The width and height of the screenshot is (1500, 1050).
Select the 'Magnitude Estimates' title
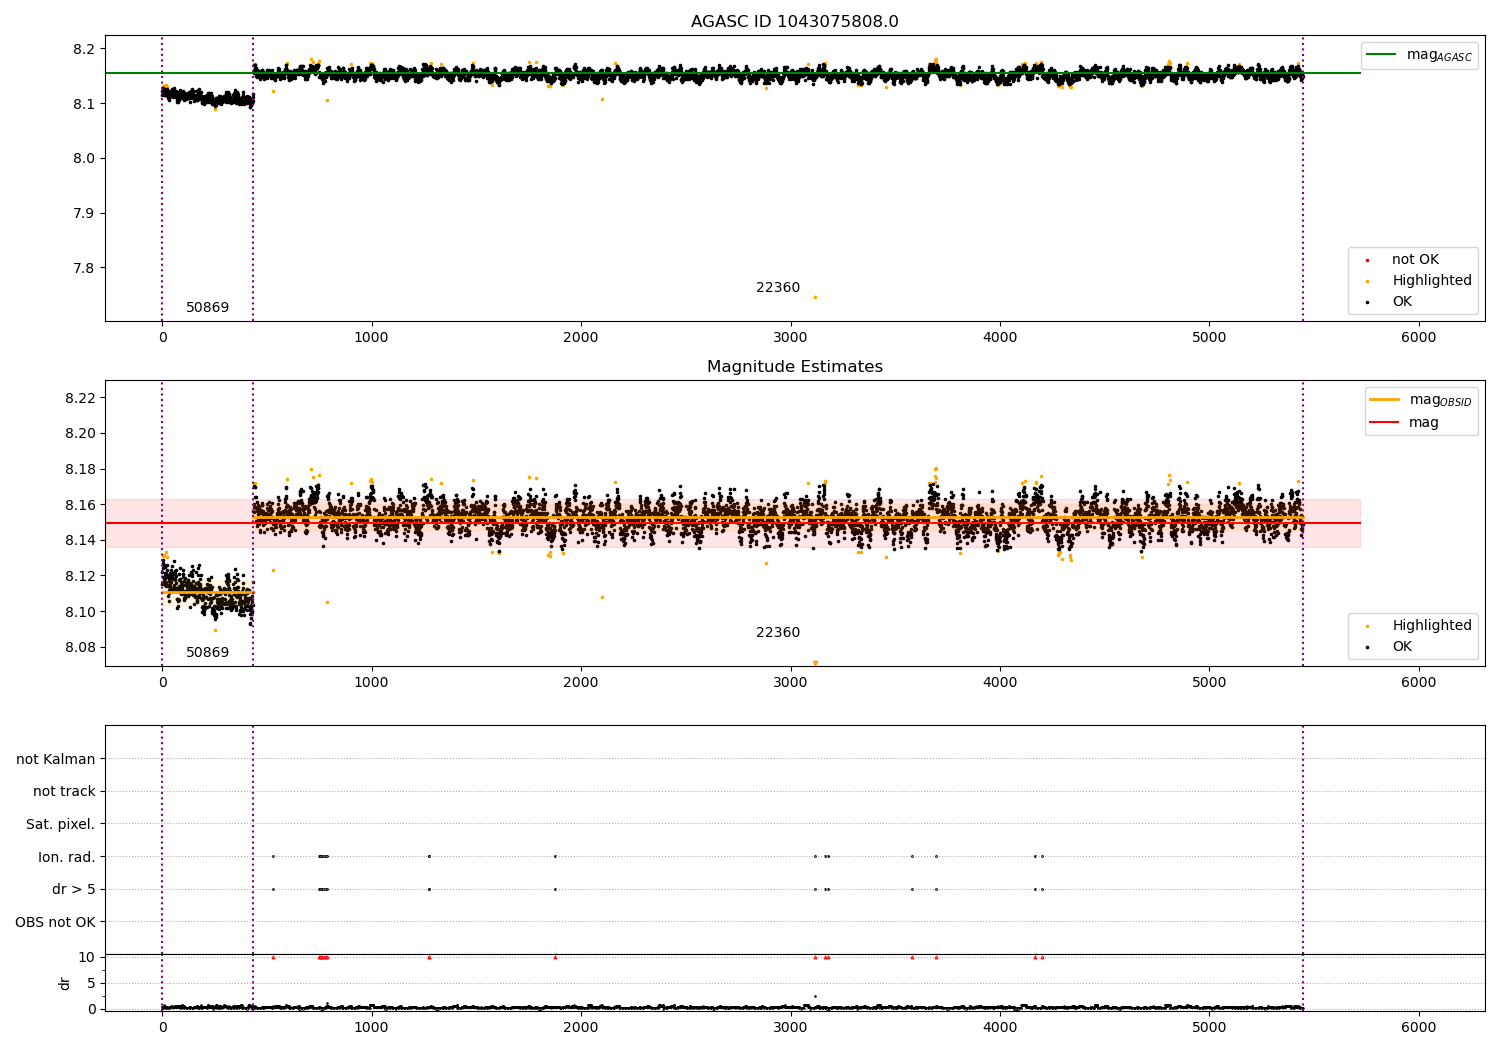(x=794, y=367)
